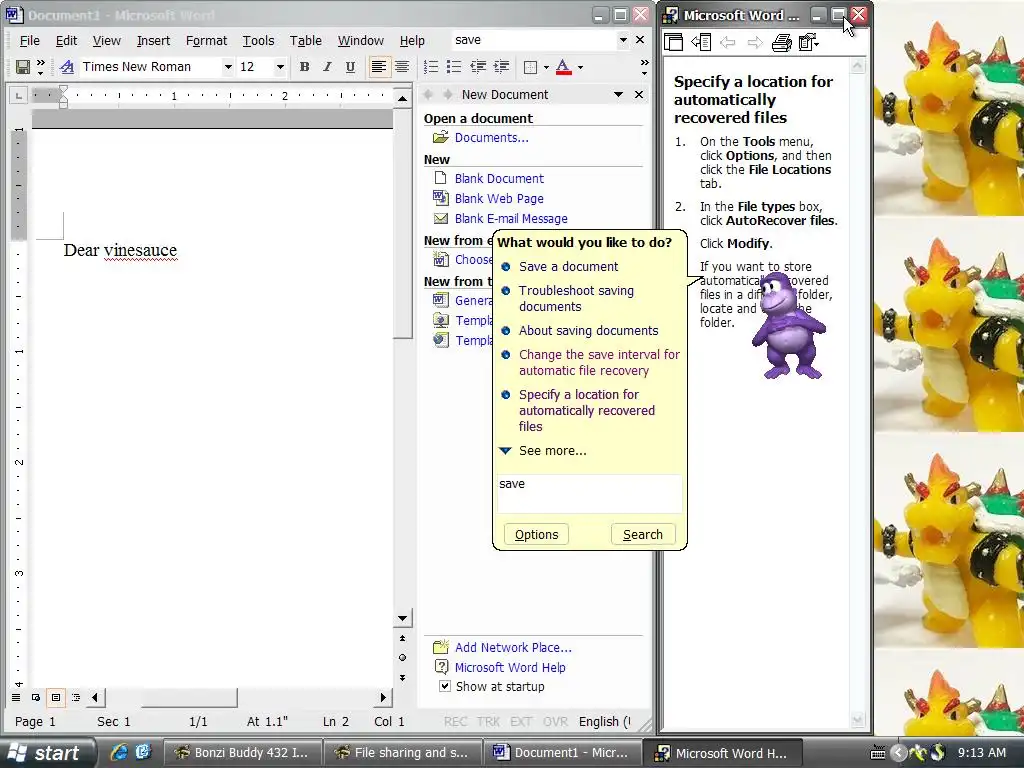Switch to Outline view icon

(x=76, y=697)
